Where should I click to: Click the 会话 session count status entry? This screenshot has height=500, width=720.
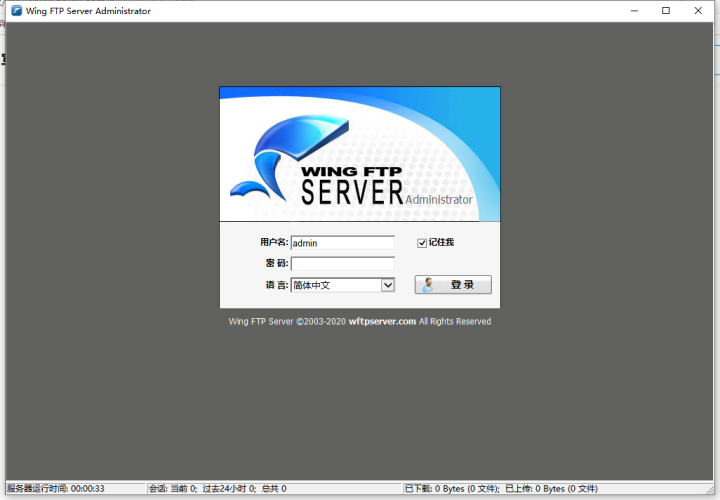coord(217,489)
